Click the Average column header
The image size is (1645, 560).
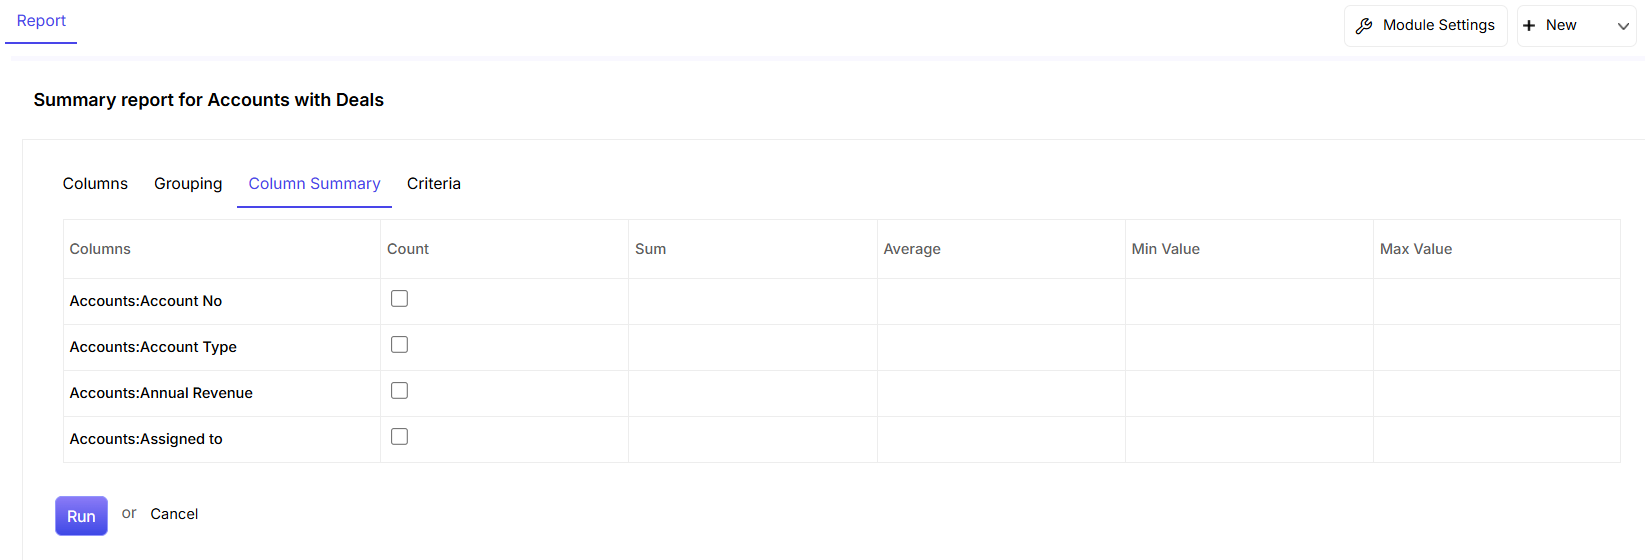tap(912, 249)
